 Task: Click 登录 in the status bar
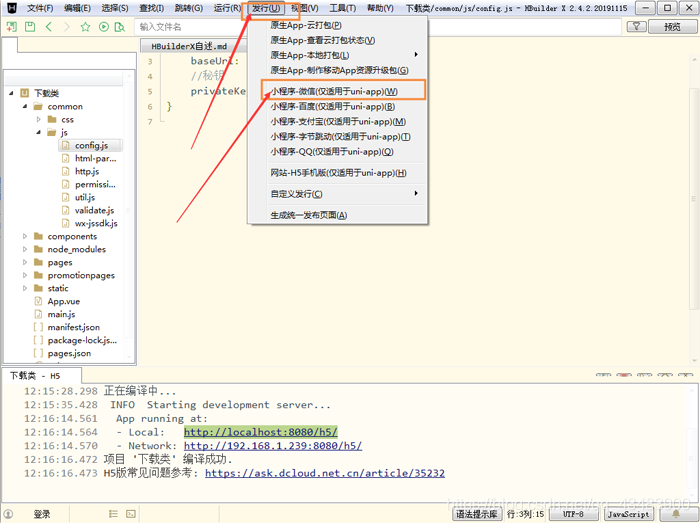(x=42, y=514)
